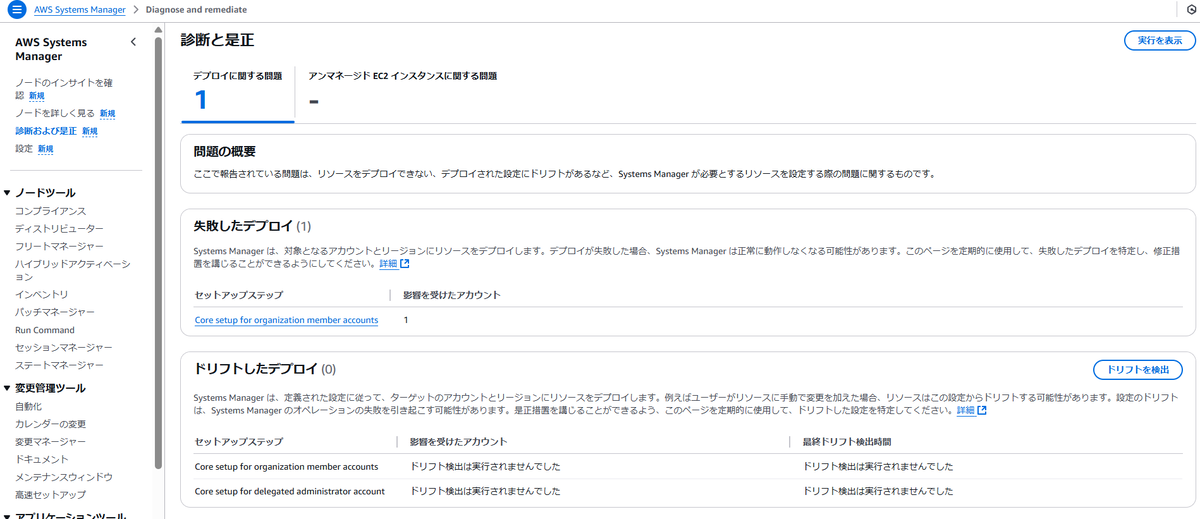Open ハイブリッドアクティベーション in sidebar
Screen dimensions: 1200x519
[73, 271]
